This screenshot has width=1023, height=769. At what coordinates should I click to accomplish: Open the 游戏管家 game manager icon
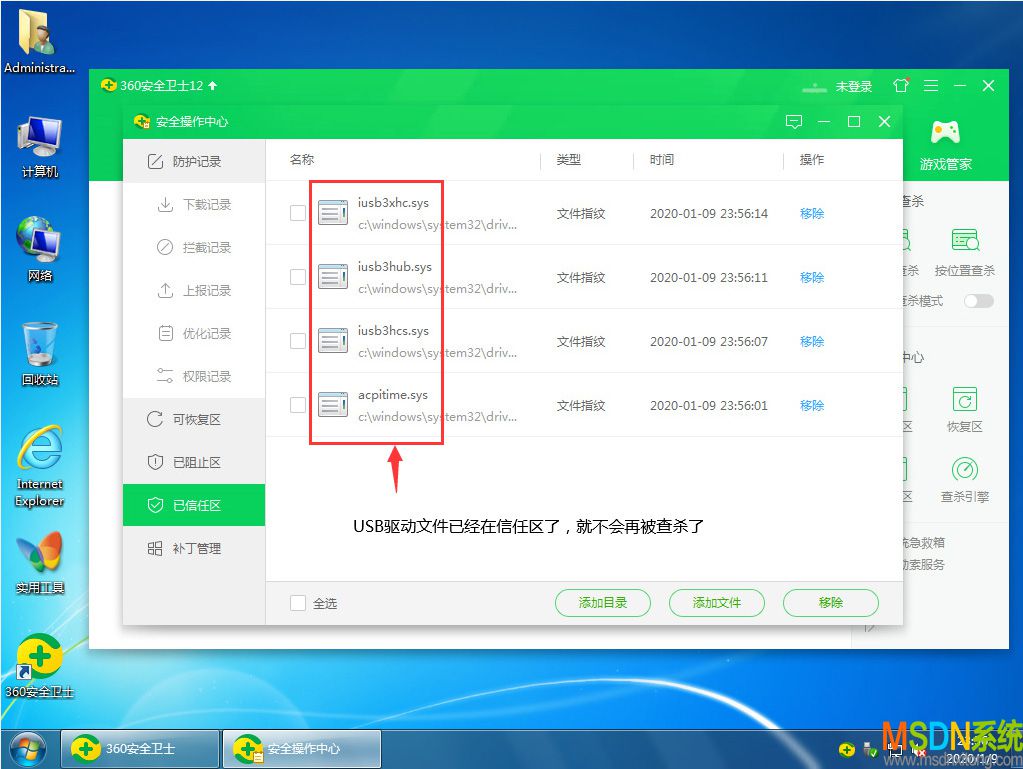pyautogui.click(x=945, y=132)
